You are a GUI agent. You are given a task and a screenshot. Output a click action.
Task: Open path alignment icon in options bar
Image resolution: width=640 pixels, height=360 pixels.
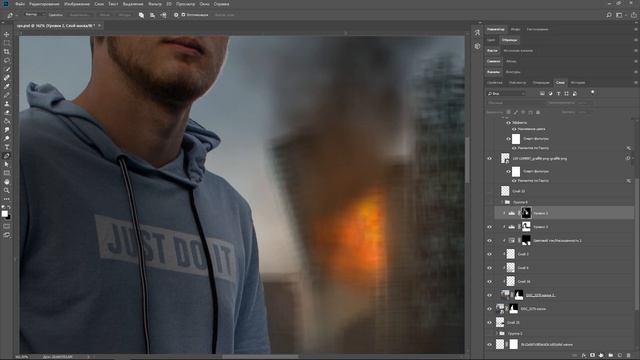pos(152,15)
